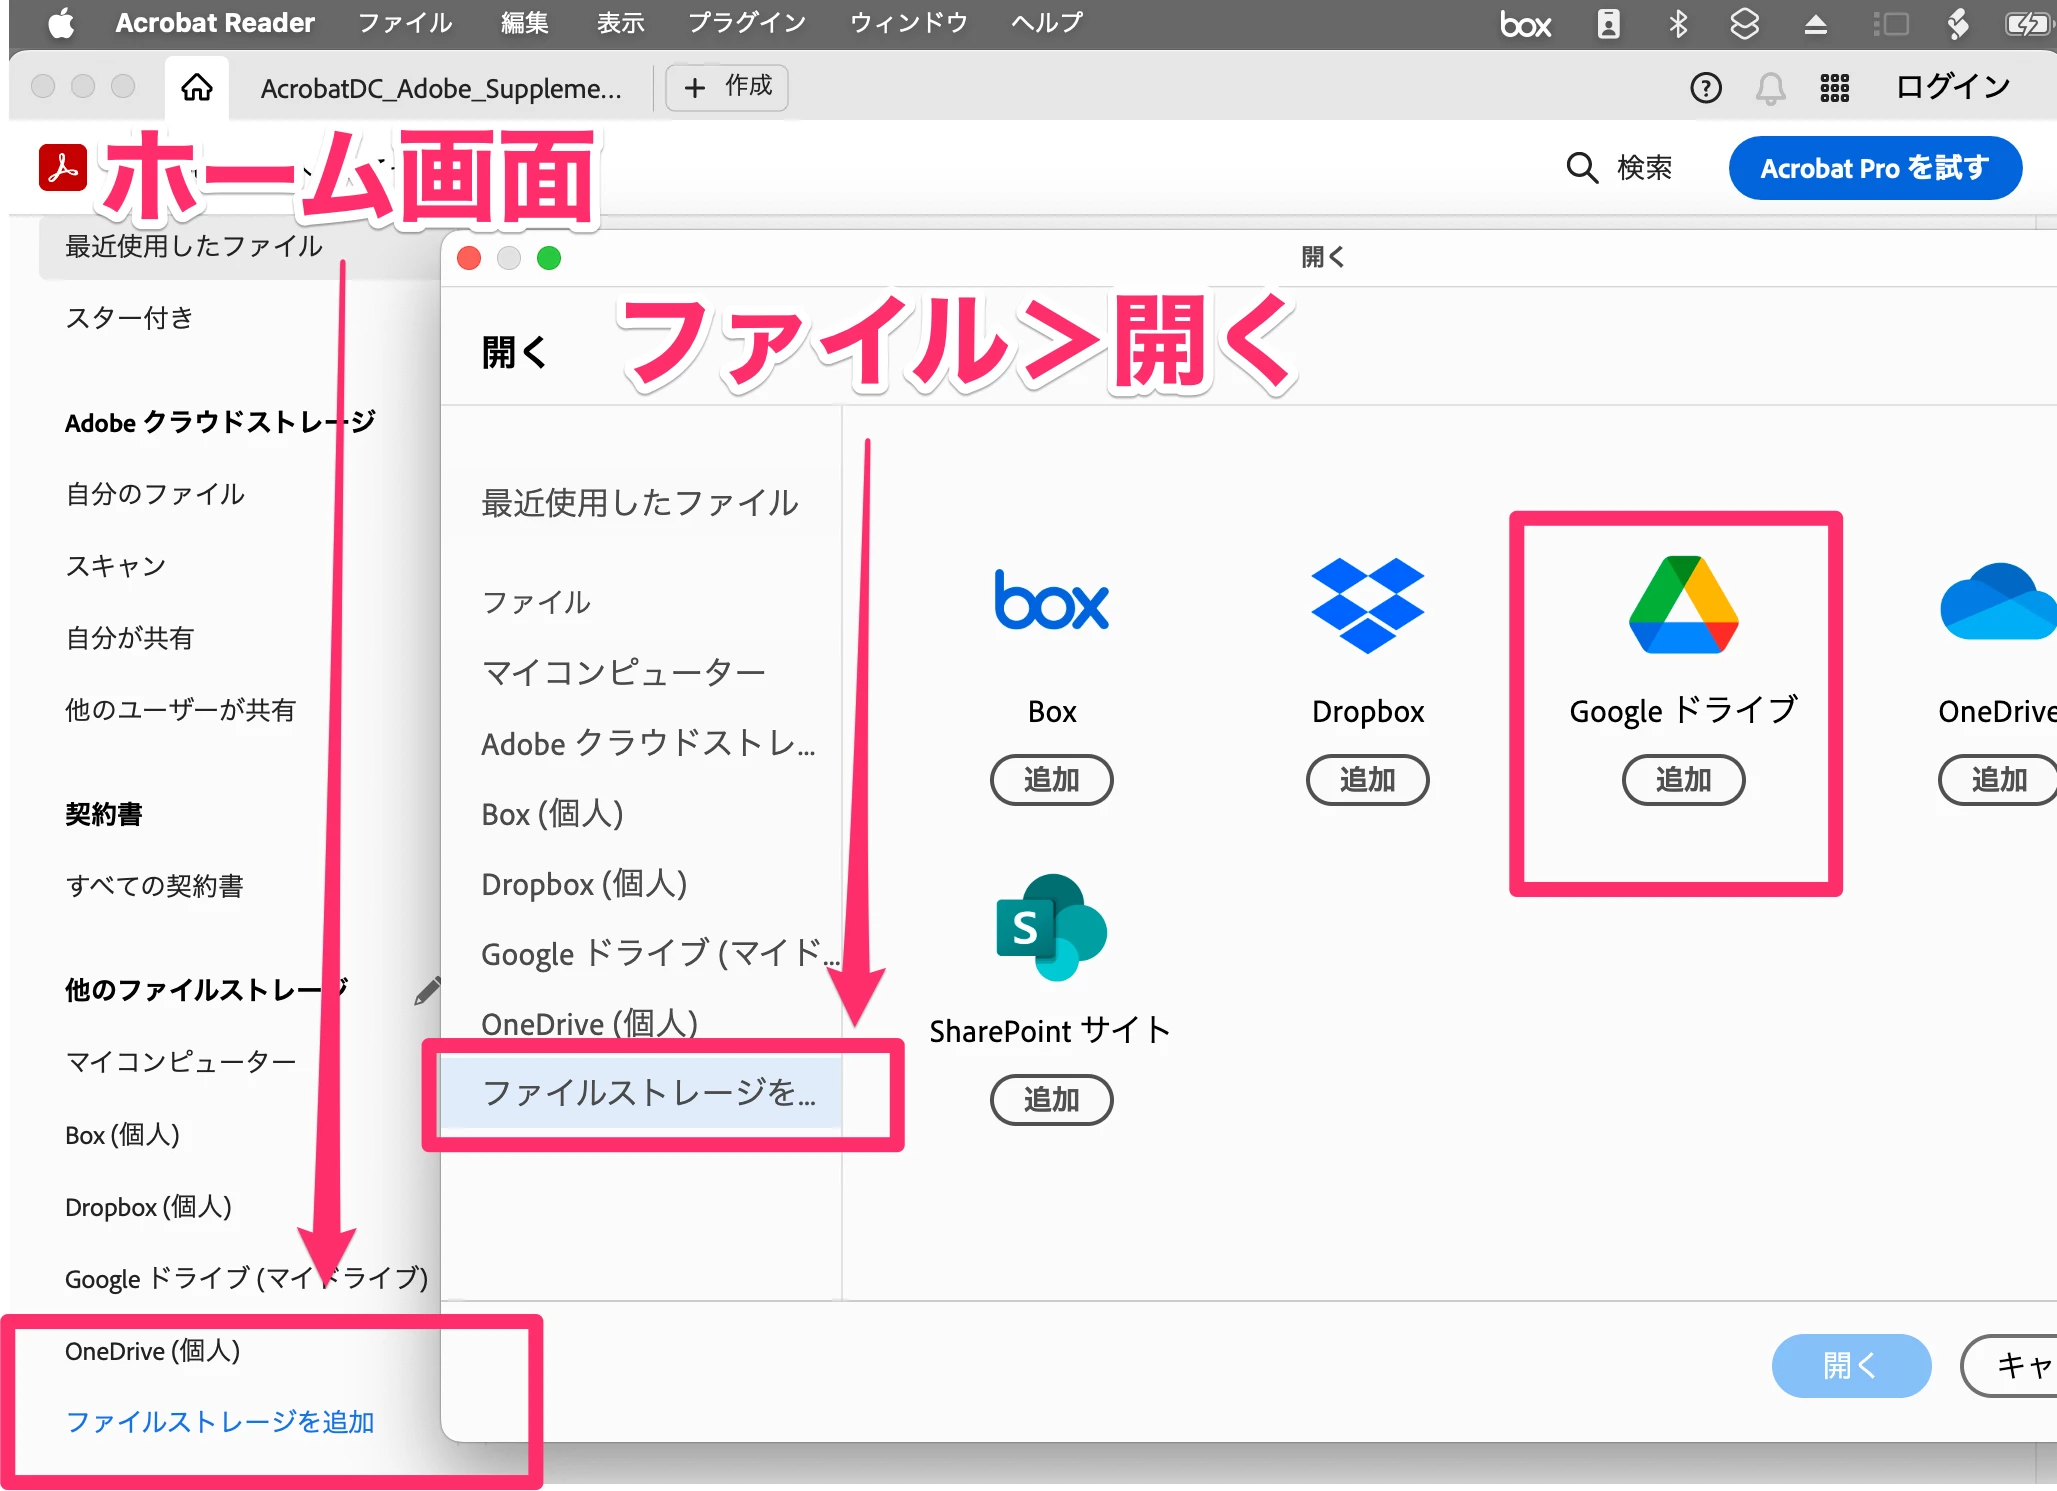
Task: Click the ファイルストレージを追加 link in the sidebar
Action: pyautogui.click(x=219, y=1421)
